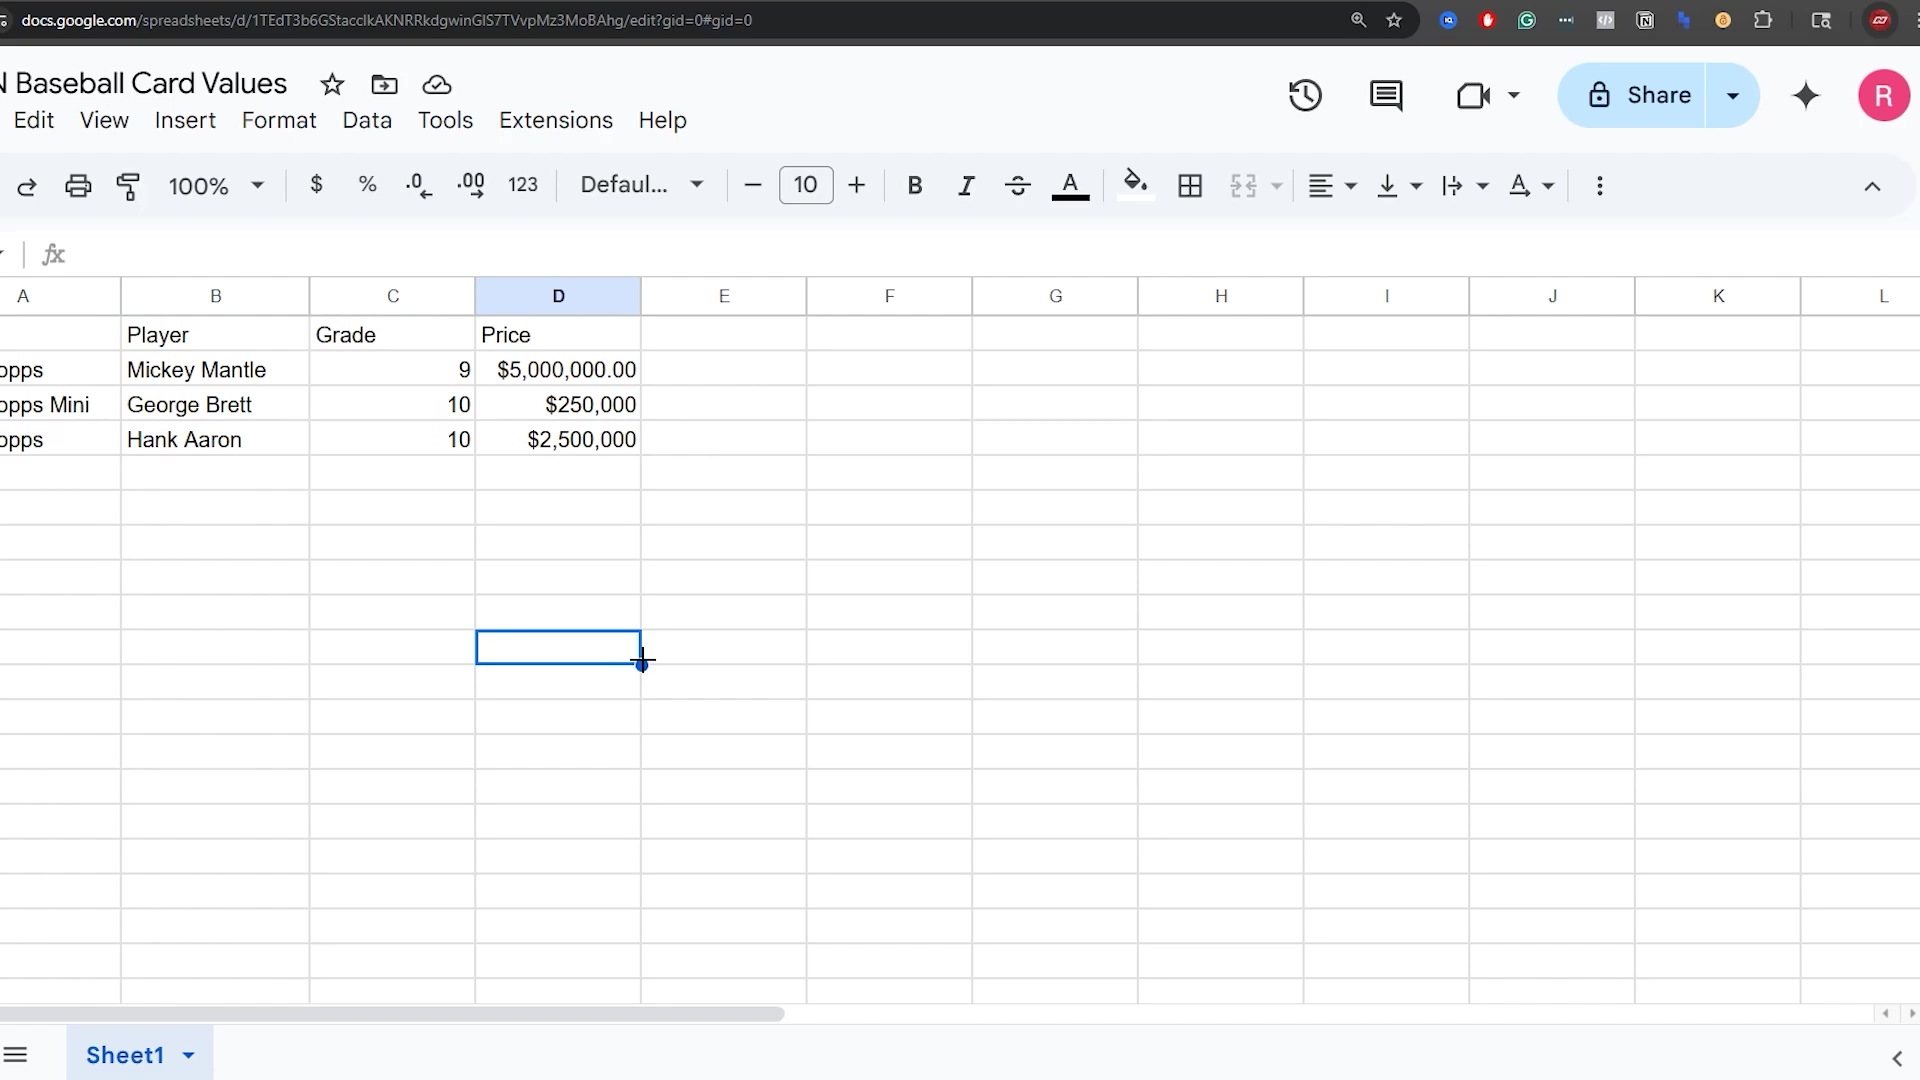Image resolution: width=1920 pixels, height=1080 pixels.
Task: Toggle italic formatting
Action: click(x=966, y=186)
